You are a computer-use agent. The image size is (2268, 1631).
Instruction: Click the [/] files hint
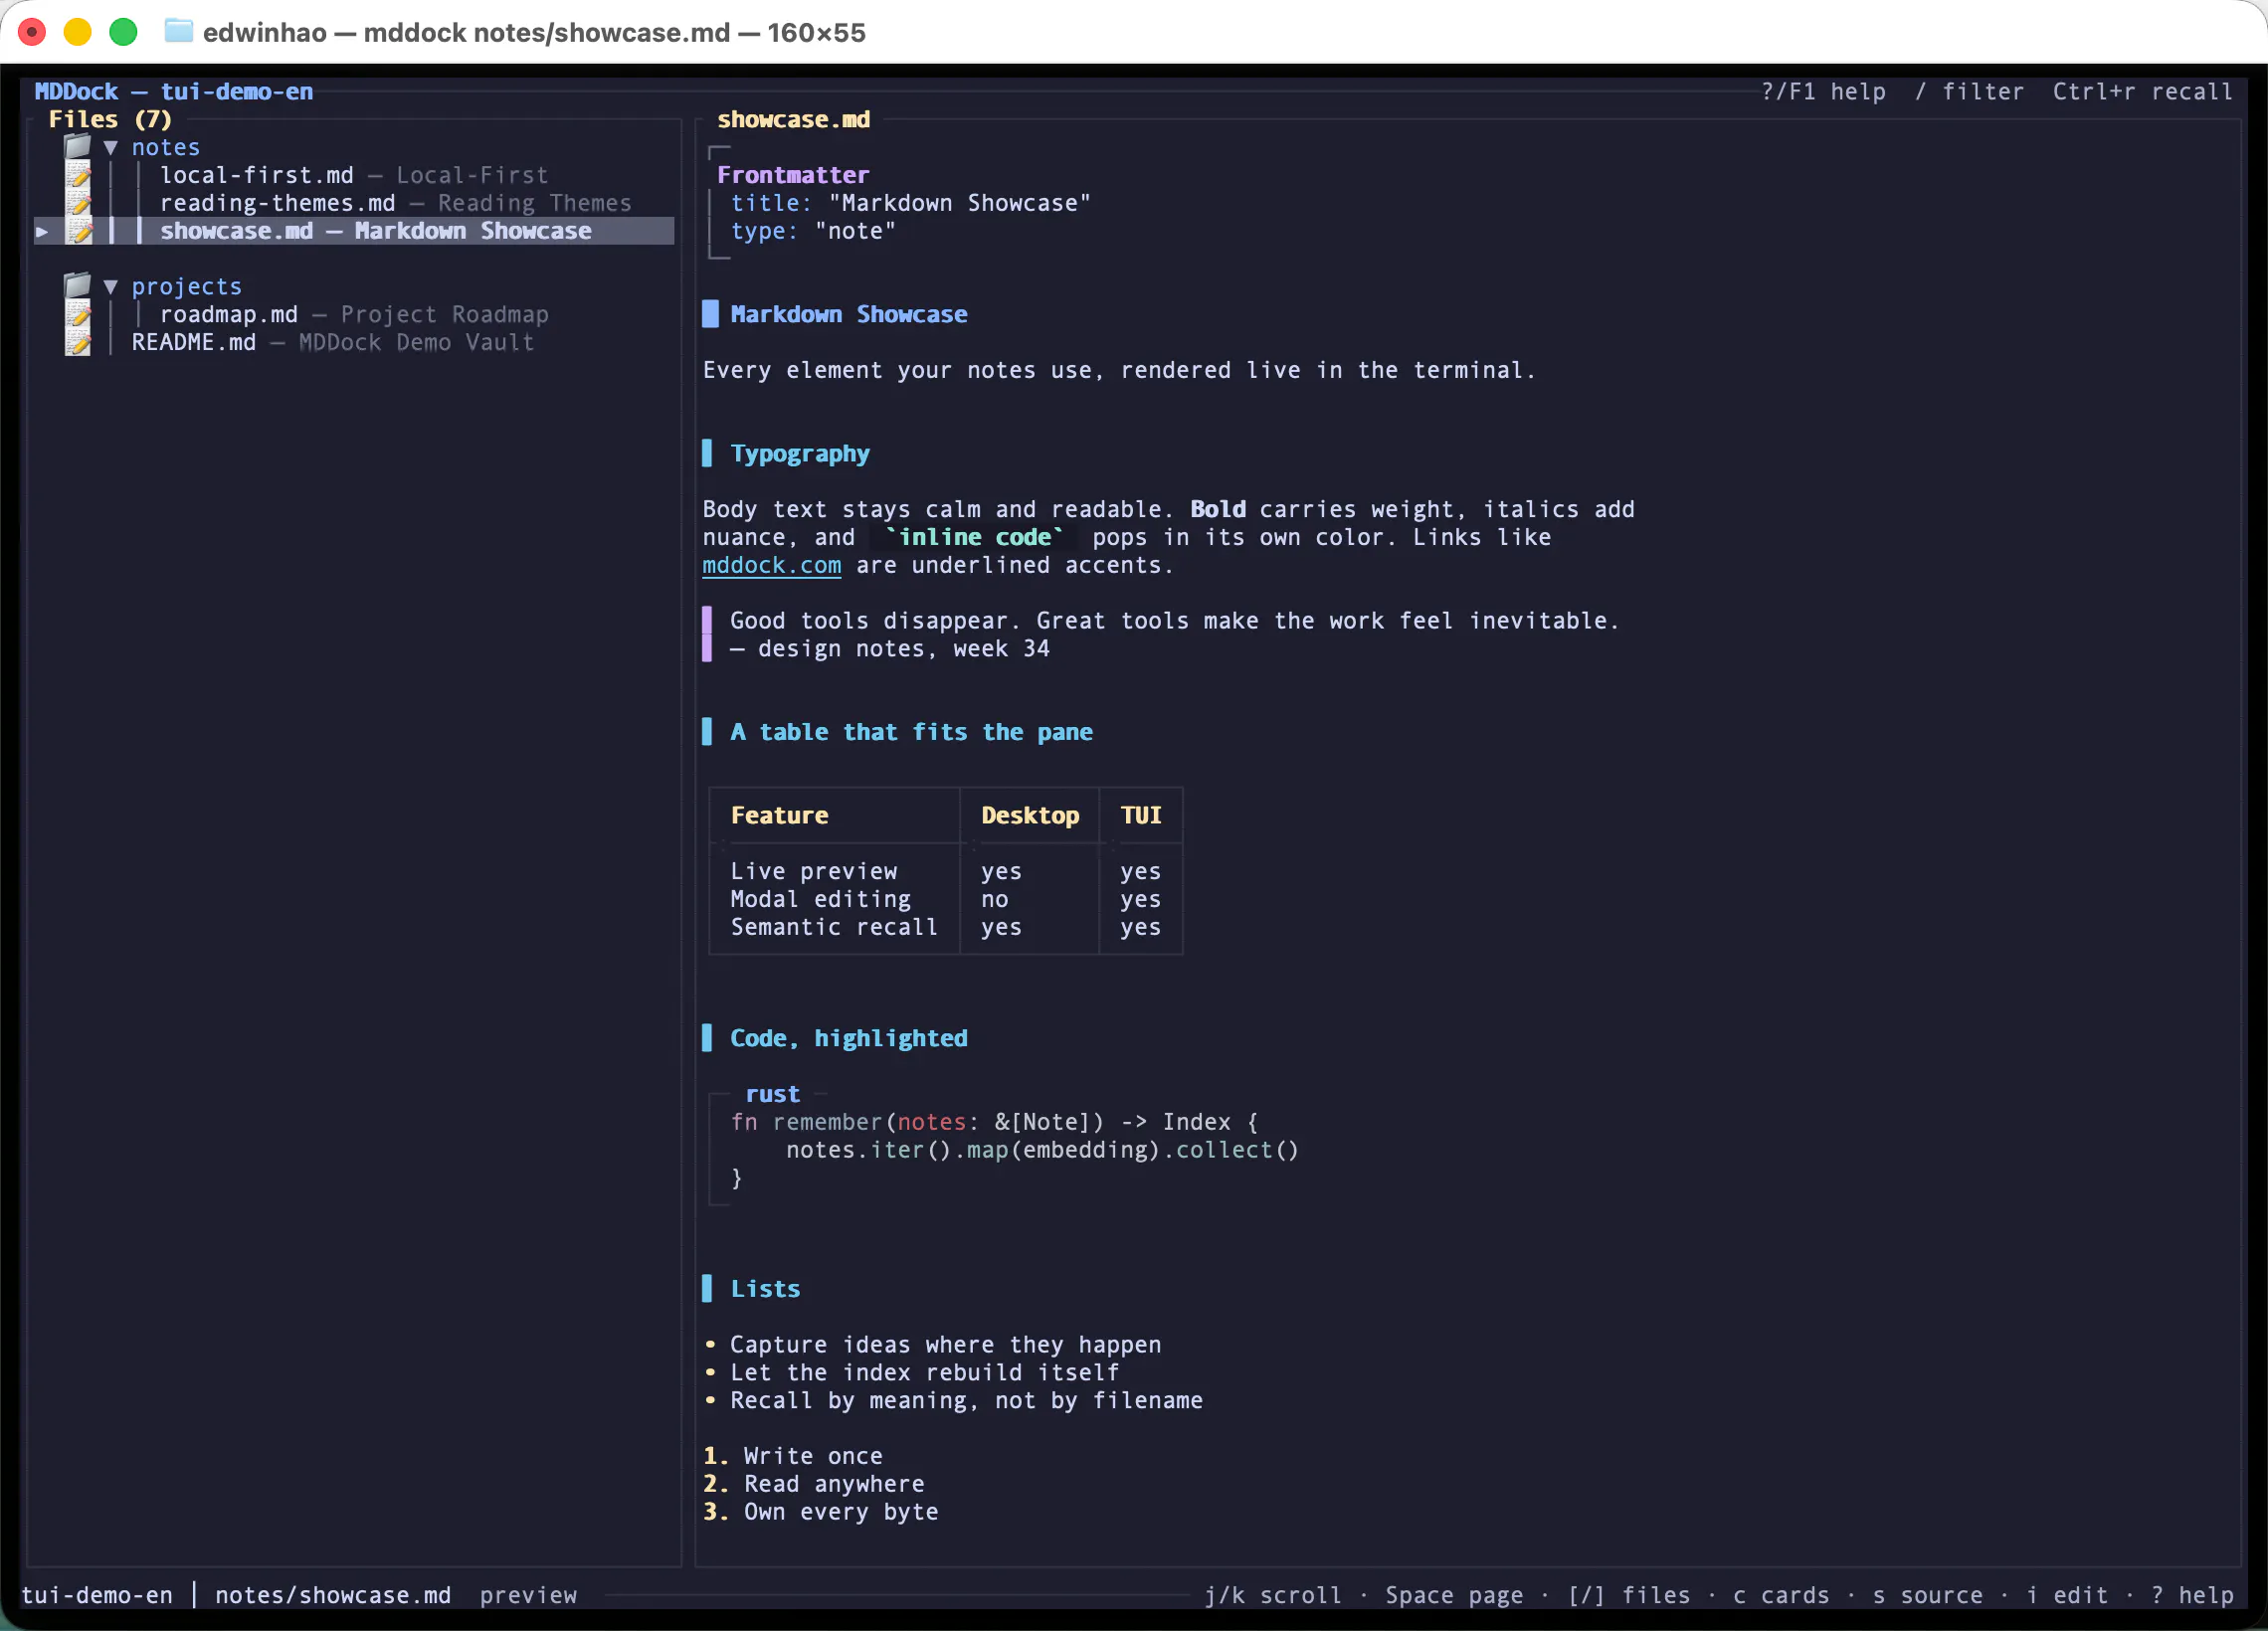pos(1629,1595)
